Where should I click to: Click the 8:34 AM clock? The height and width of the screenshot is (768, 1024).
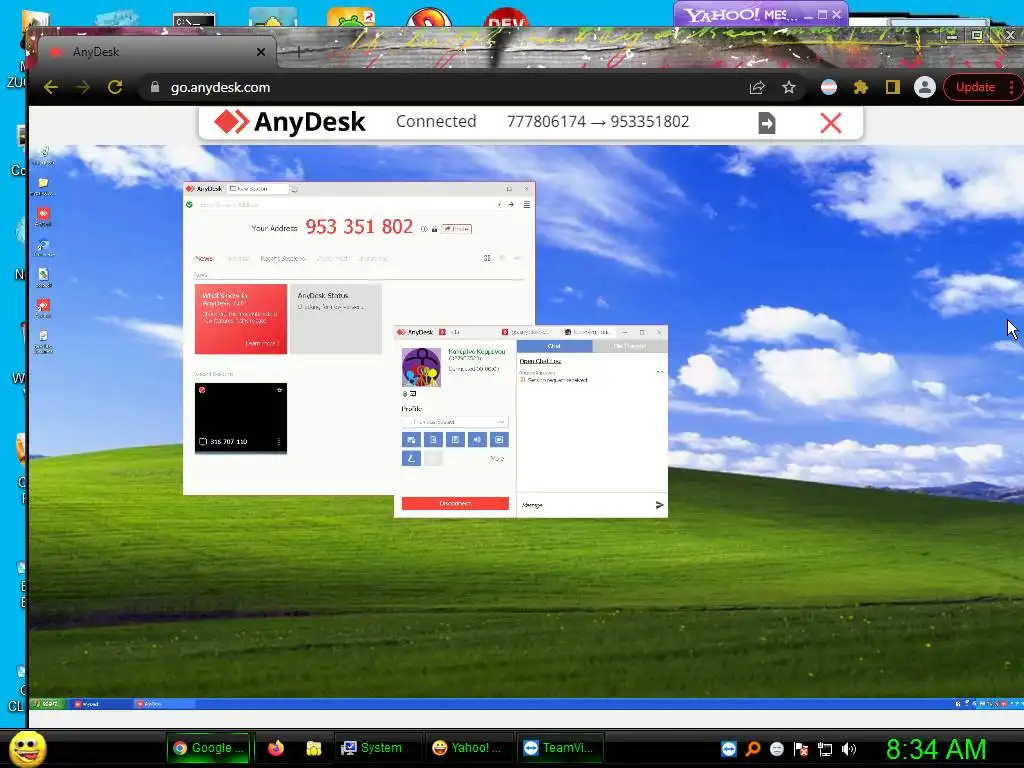936,749
